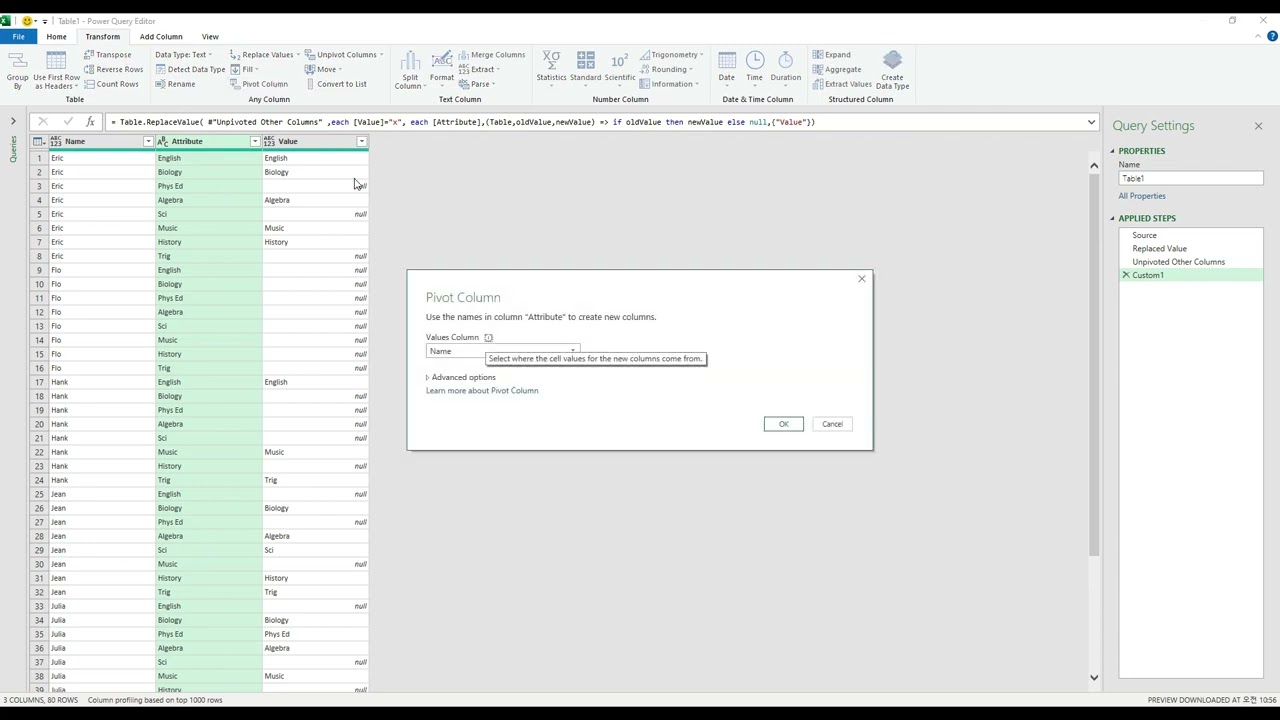The image size is (1280, 720).
Task: Expand Advanced options in Pivot Column
Action: click(461, 377)
